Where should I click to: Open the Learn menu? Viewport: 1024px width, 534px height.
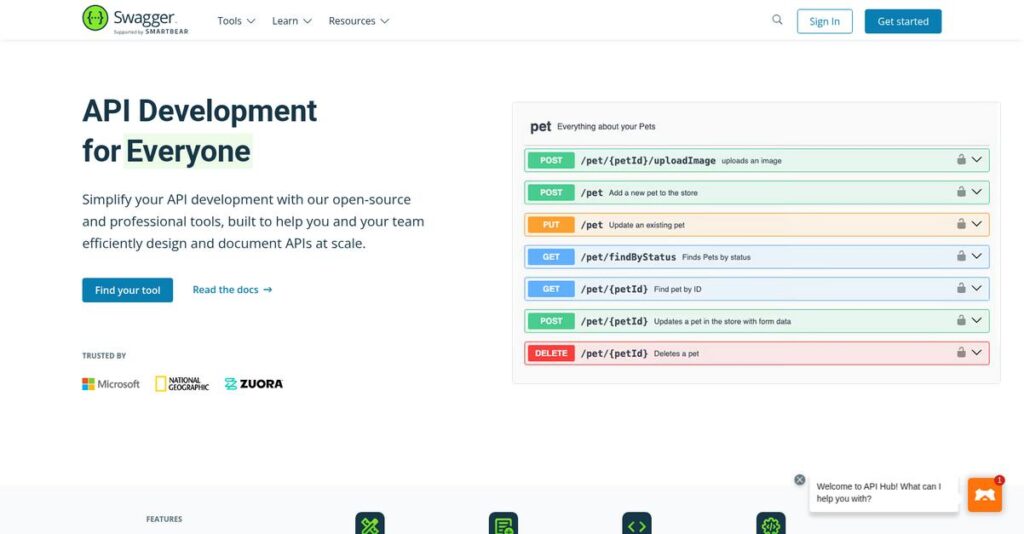292,21
